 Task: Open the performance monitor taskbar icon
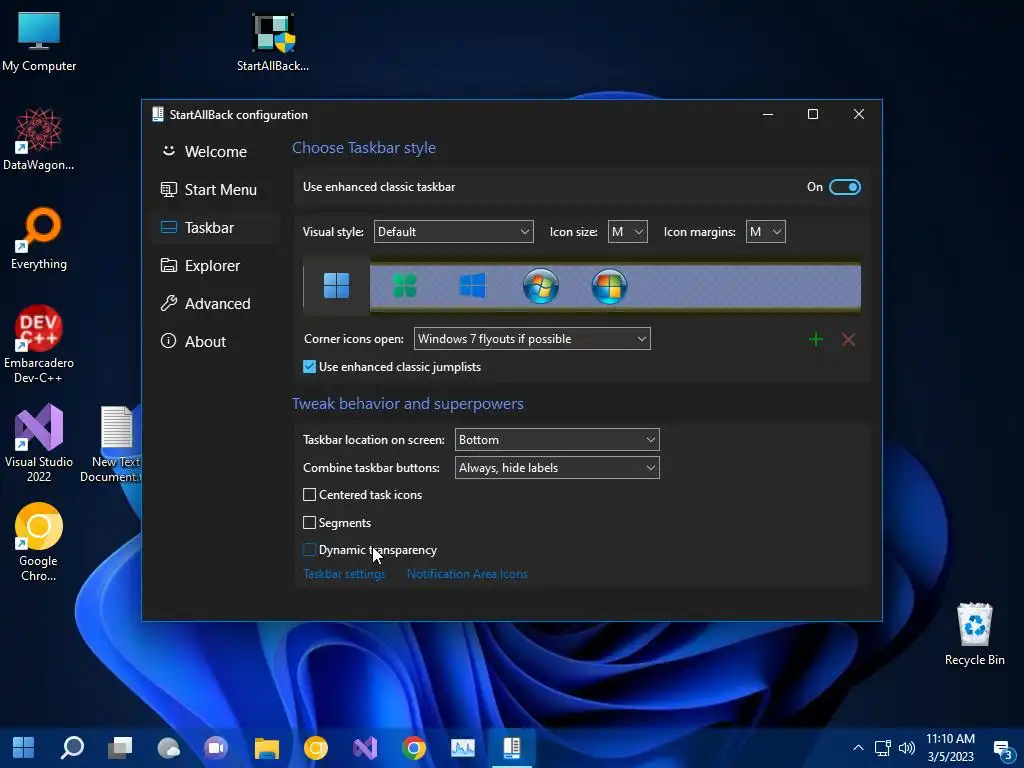(463, 748)
